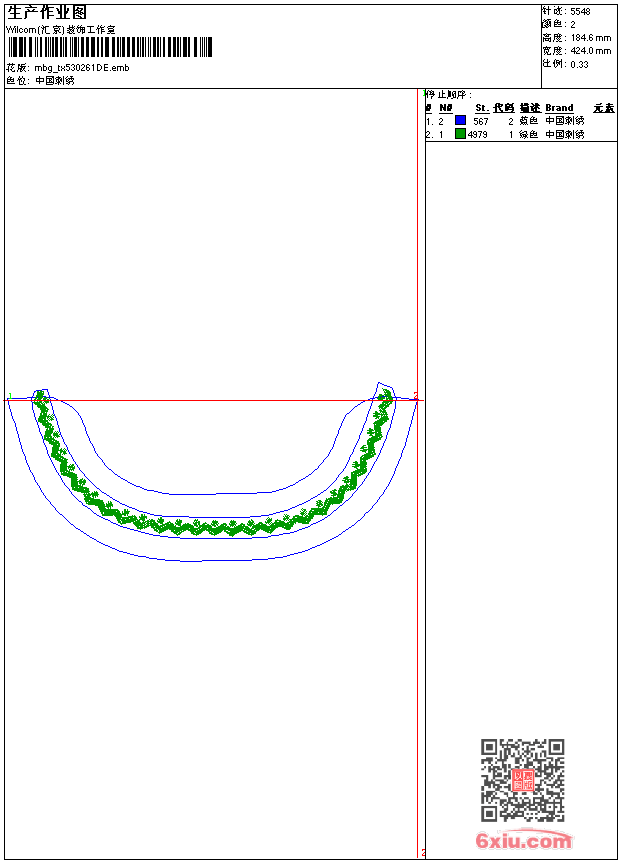The height and width of the screenshot is (860, 620).
Task: Click the 5548 stitch count value
Action: coord(580,12)
